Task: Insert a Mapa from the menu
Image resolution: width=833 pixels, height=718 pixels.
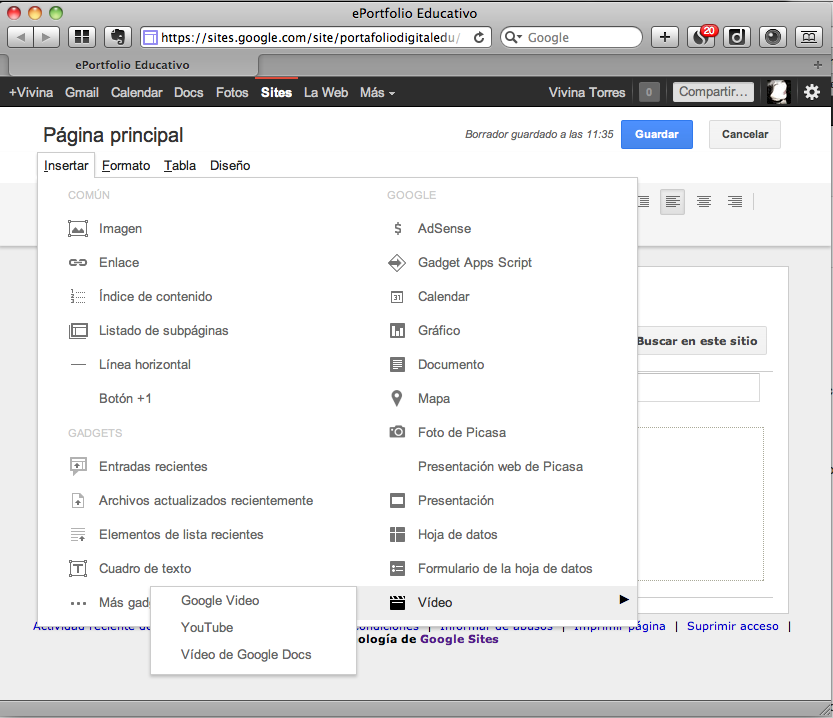Action: 434,399
